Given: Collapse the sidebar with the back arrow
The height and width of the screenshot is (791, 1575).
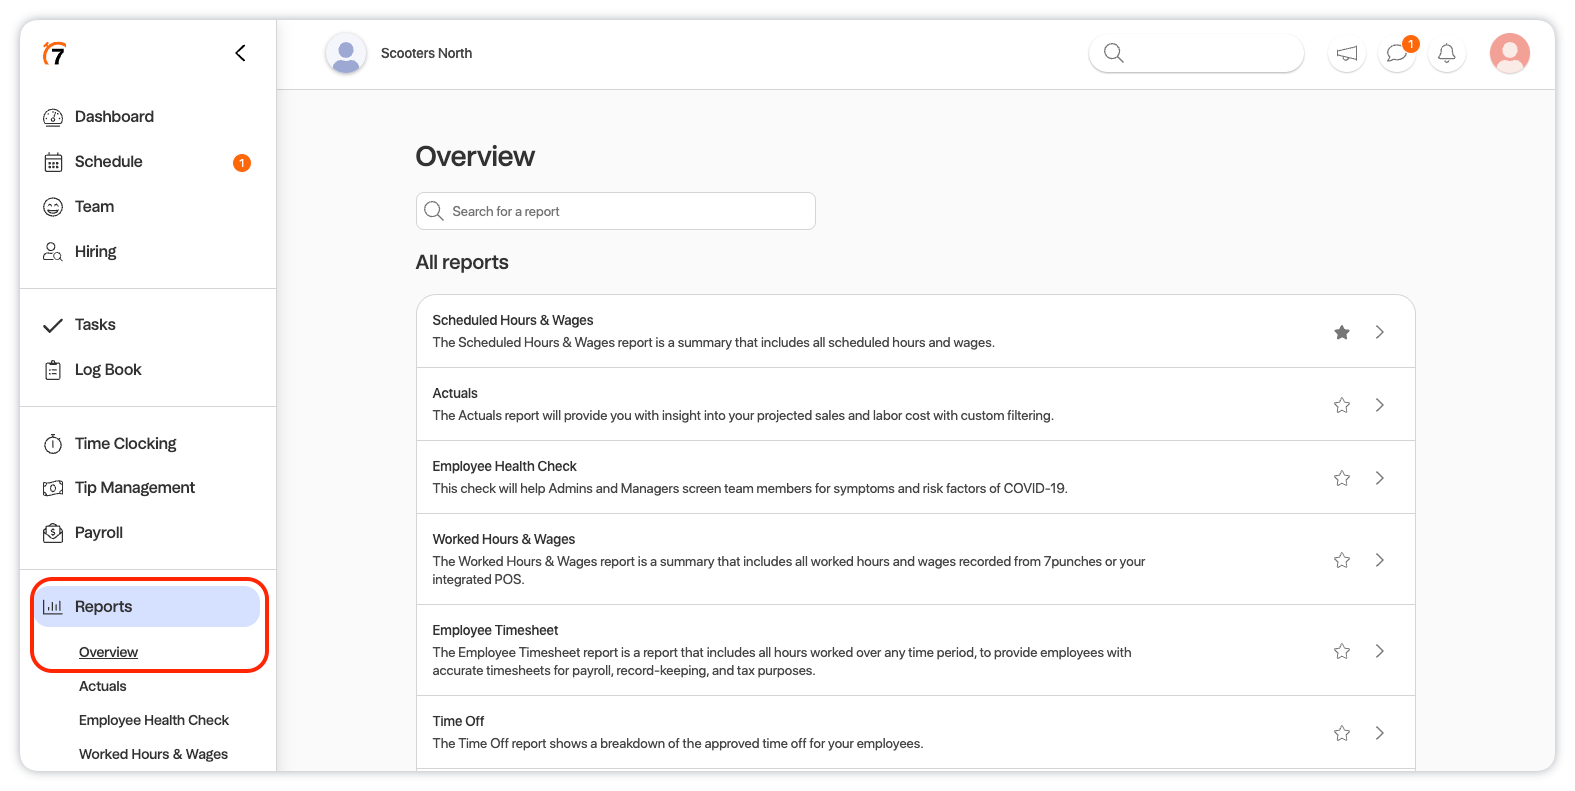Looking at the screenshot, I should [x=240, y=53].
